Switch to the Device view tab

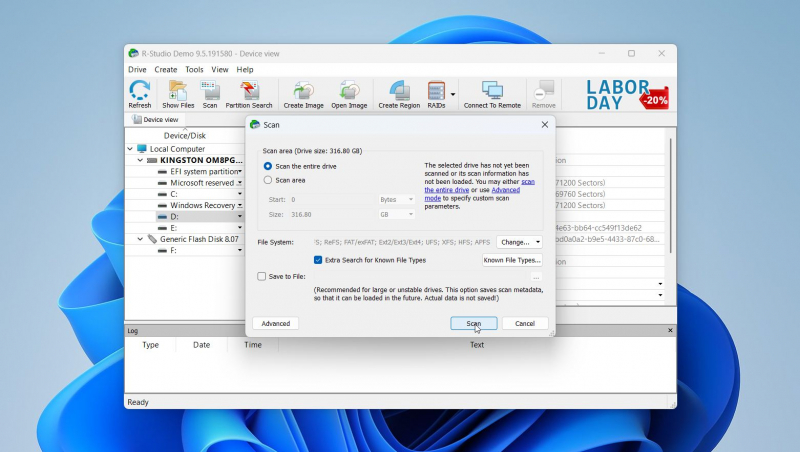(x=155, y=119)
